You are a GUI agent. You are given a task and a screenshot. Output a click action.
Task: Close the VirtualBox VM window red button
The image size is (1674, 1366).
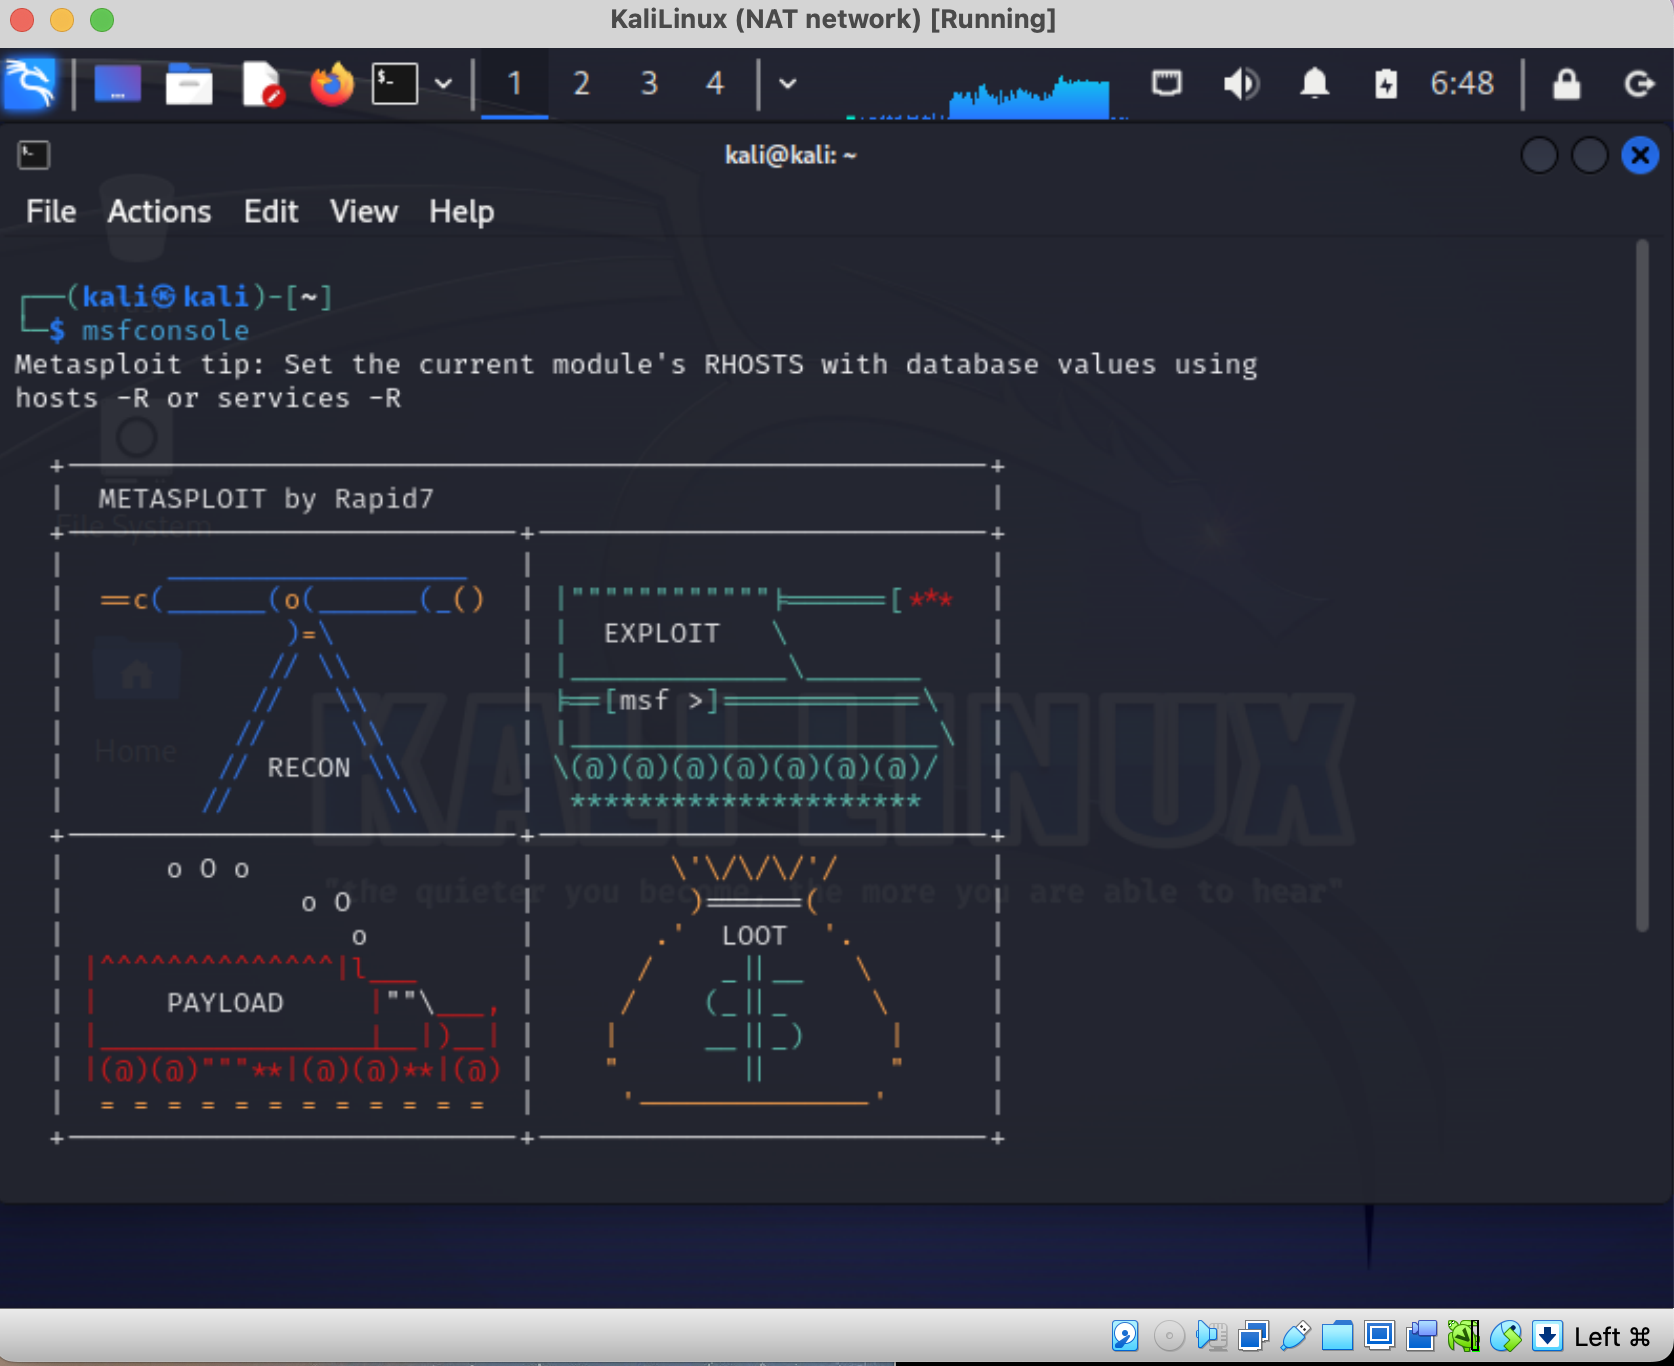[21, 19]
